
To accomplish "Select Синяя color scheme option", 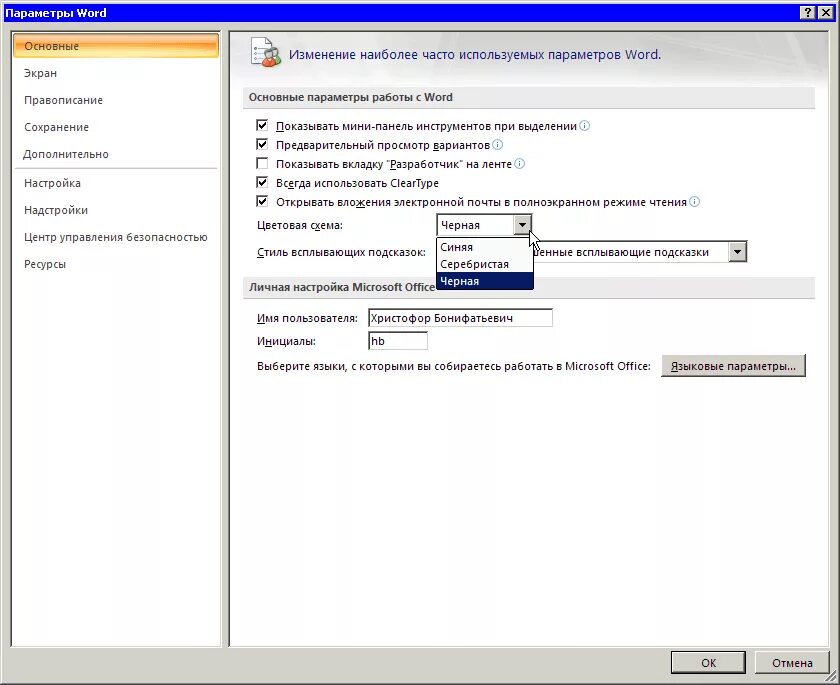I will [485, 247].
